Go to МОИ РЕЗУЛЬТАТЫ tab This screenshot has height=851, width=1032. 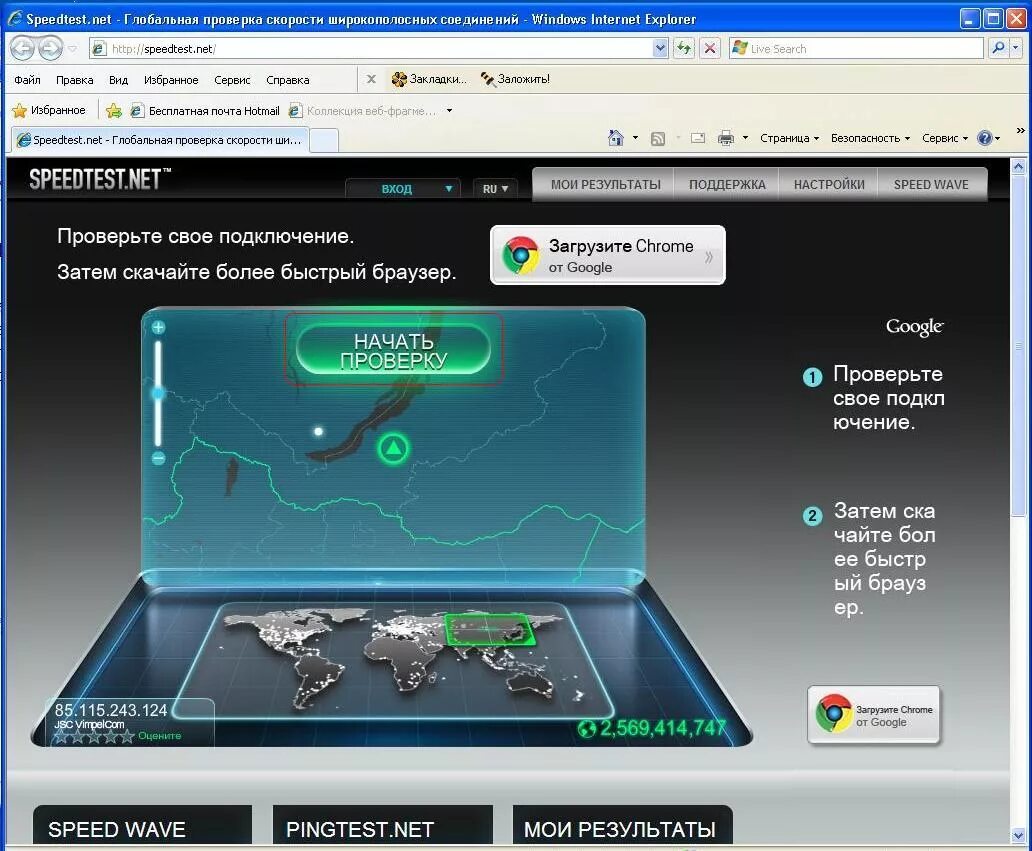pos(606,184)
